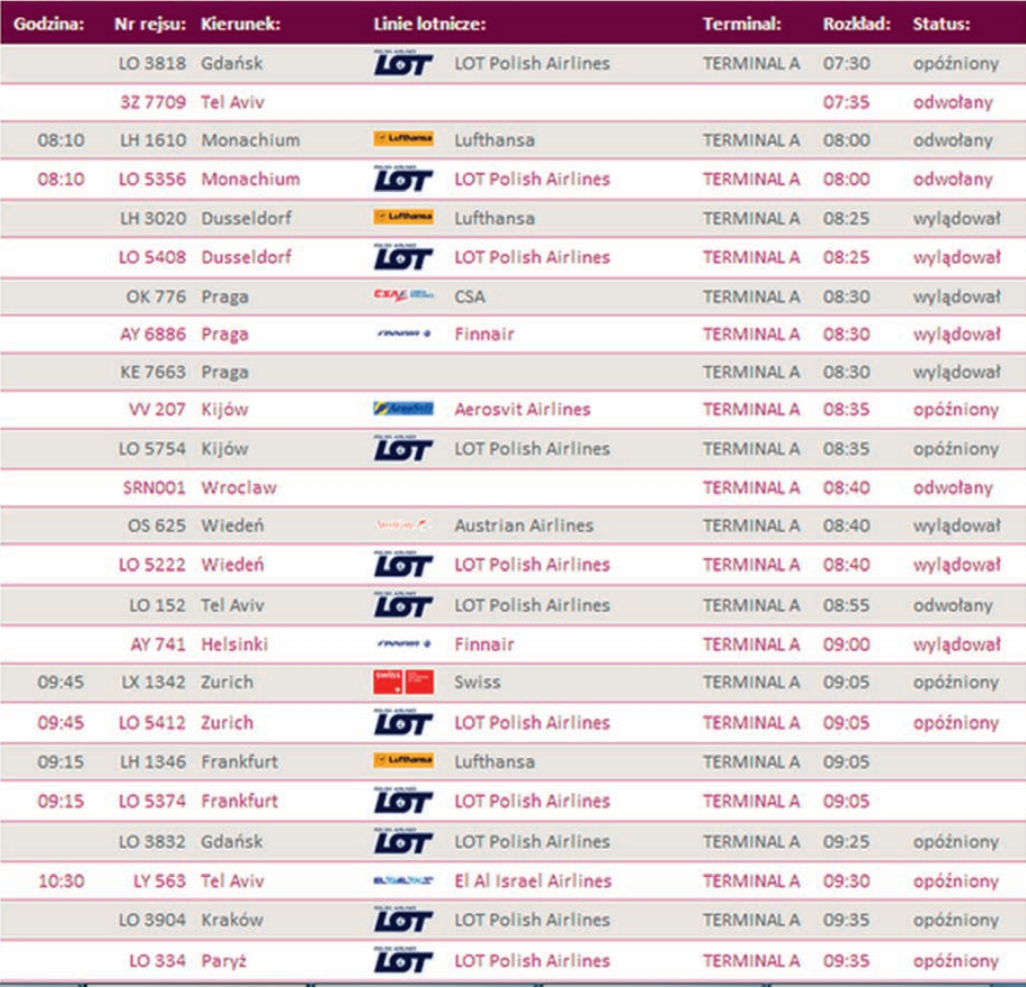
Task: Click the LOT logo for Paryż flight LO 334
Action: pyautogui.click(x=403, y=960)
